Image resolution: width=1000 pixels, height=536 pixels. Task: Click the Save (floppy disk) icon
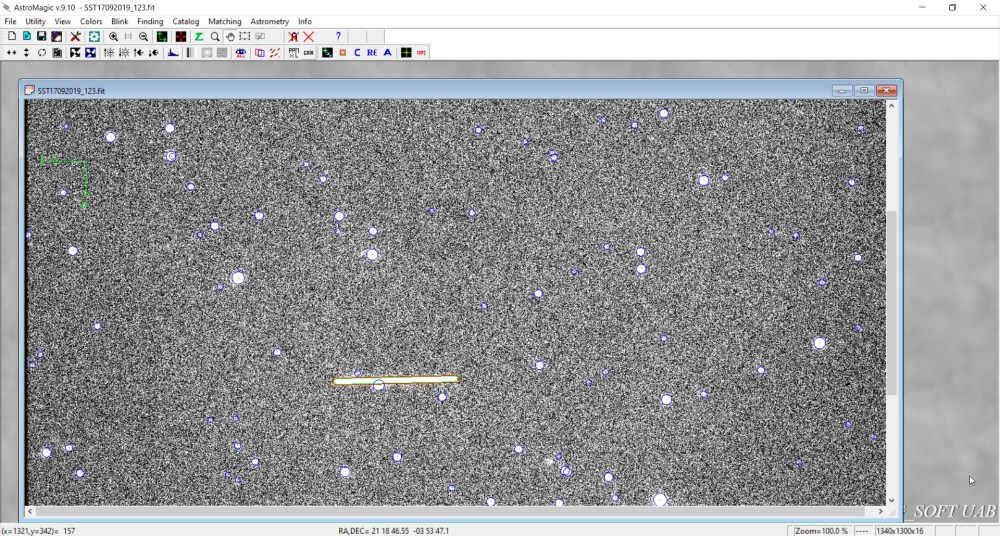(42, 36)
